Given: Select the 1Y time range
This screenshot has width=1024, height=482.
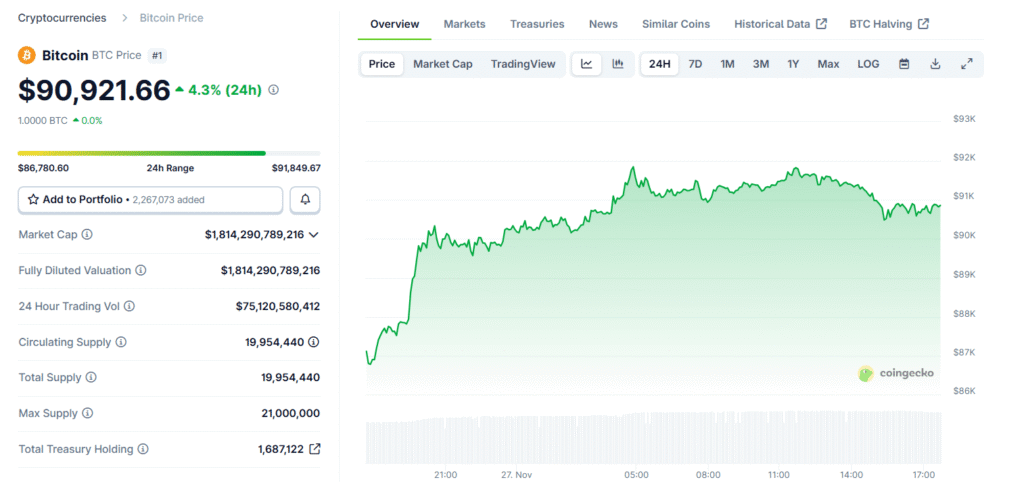Looking at the screenshot, I should [x=793, y=64].
